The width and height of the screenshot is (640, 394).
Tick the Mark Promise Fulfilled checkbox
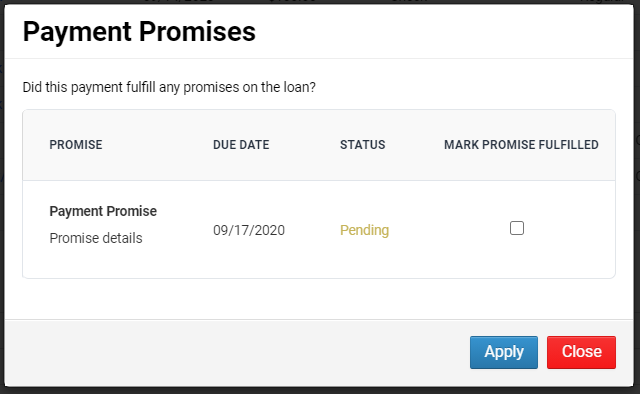pyautogui.click(x=517, y=228)
